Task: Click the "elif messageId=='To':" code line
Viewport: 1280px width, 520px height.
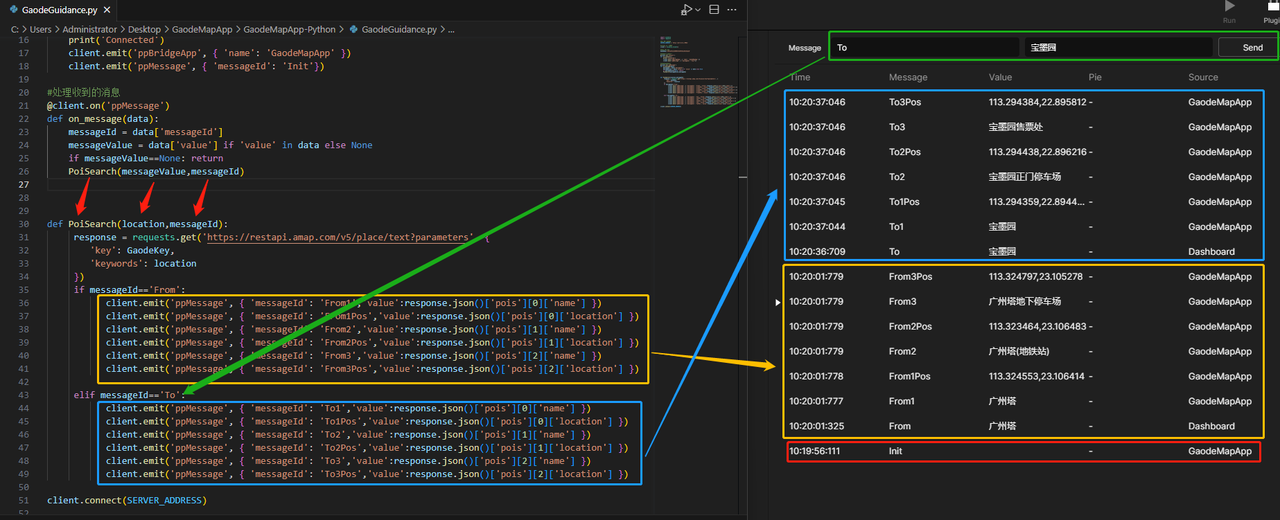Action: [x=129, y=395]
